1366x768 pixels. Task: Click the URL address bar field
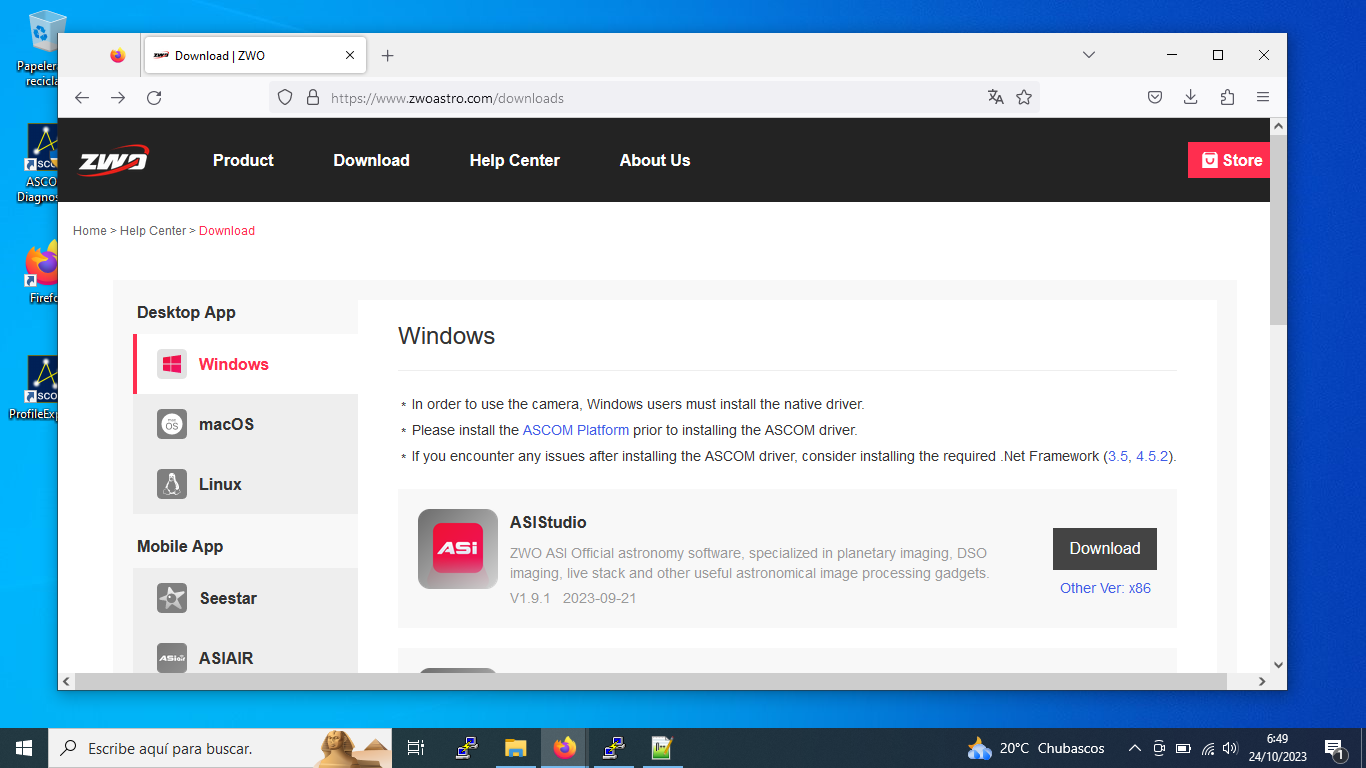coord(640,98)
